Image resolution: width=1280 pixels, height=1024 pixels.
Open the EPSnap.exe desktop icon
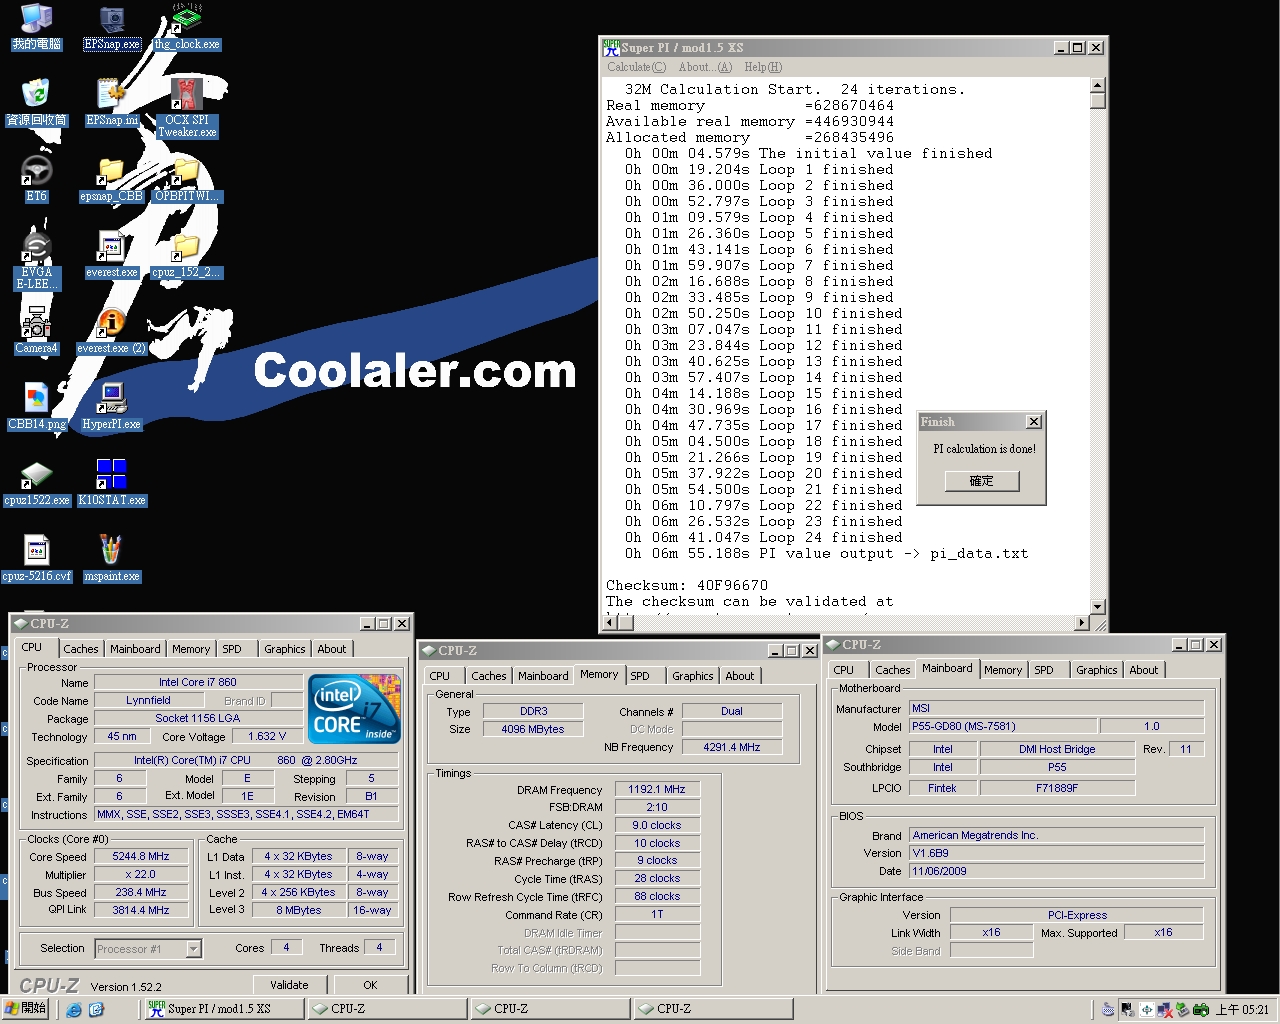coord(112,27)
